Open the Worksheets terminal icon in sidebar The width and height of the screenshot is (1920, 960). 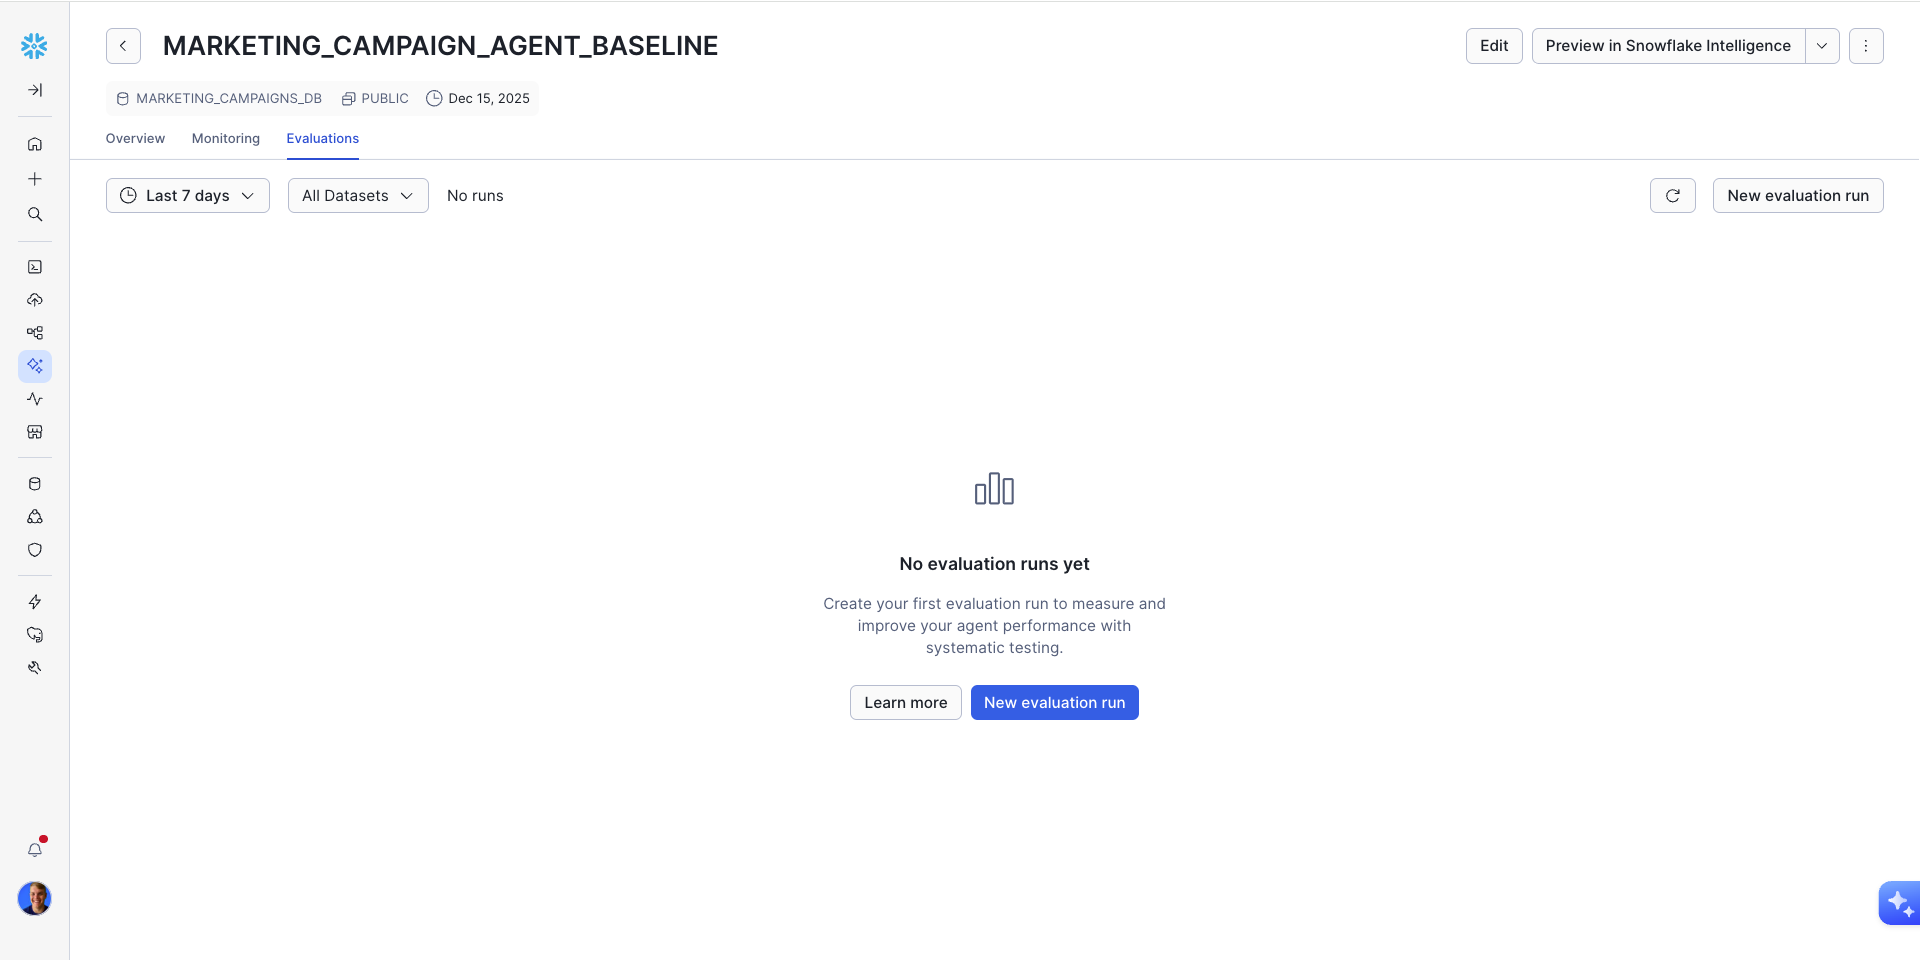pos(35,267)
